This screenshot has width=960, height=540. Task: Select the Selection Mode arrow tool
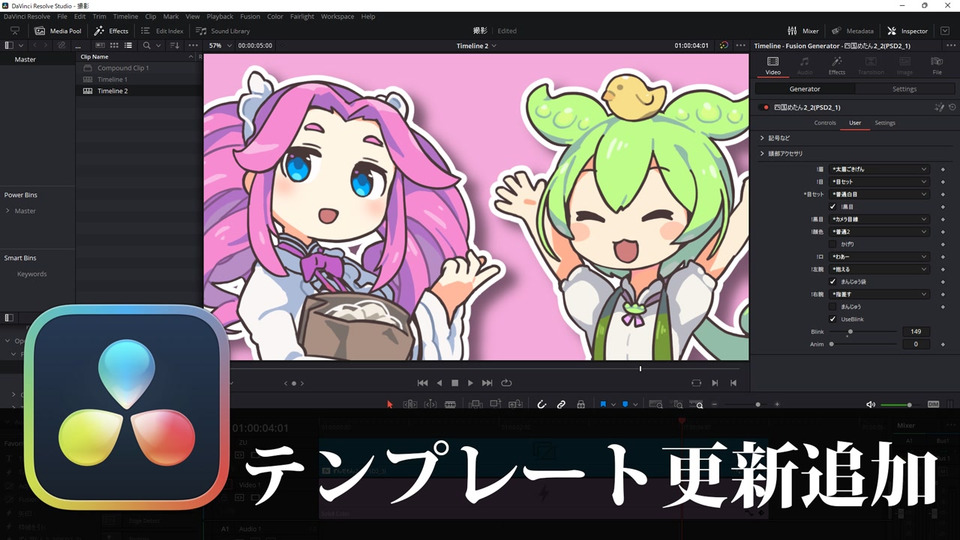pyautogui.click(x=389, y=405)
